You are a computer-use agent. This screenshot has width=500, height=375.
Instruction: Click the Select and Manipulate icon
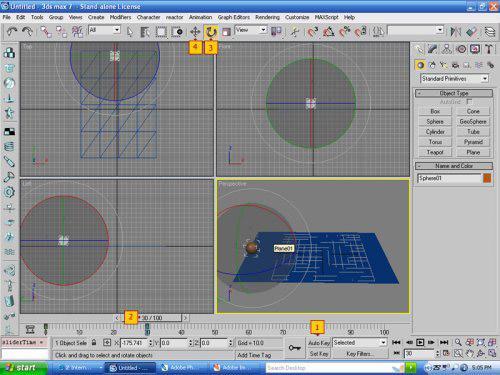[295, 32]
